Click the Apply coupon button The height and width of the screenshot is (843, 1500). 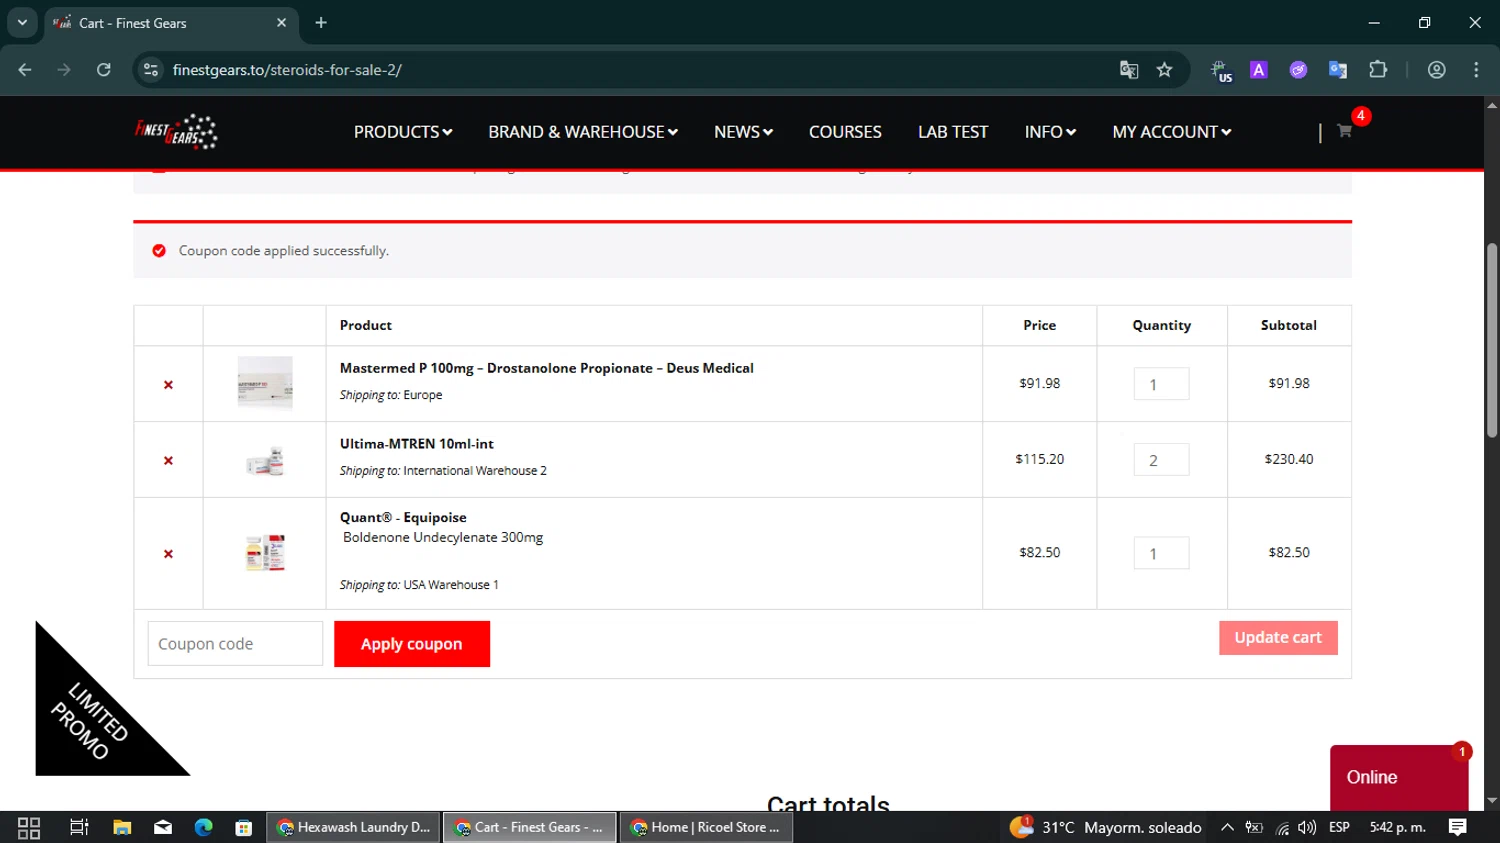(412, 644)
